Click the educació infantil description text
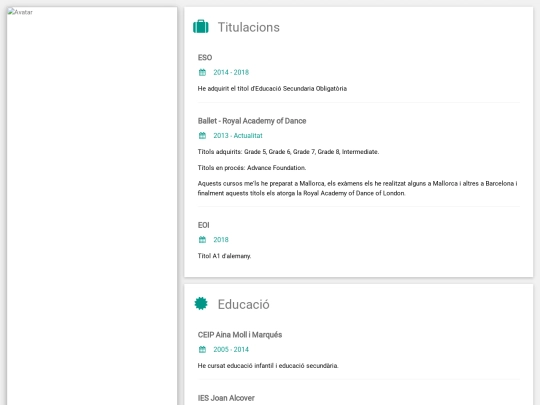 [x=268, y=366]
